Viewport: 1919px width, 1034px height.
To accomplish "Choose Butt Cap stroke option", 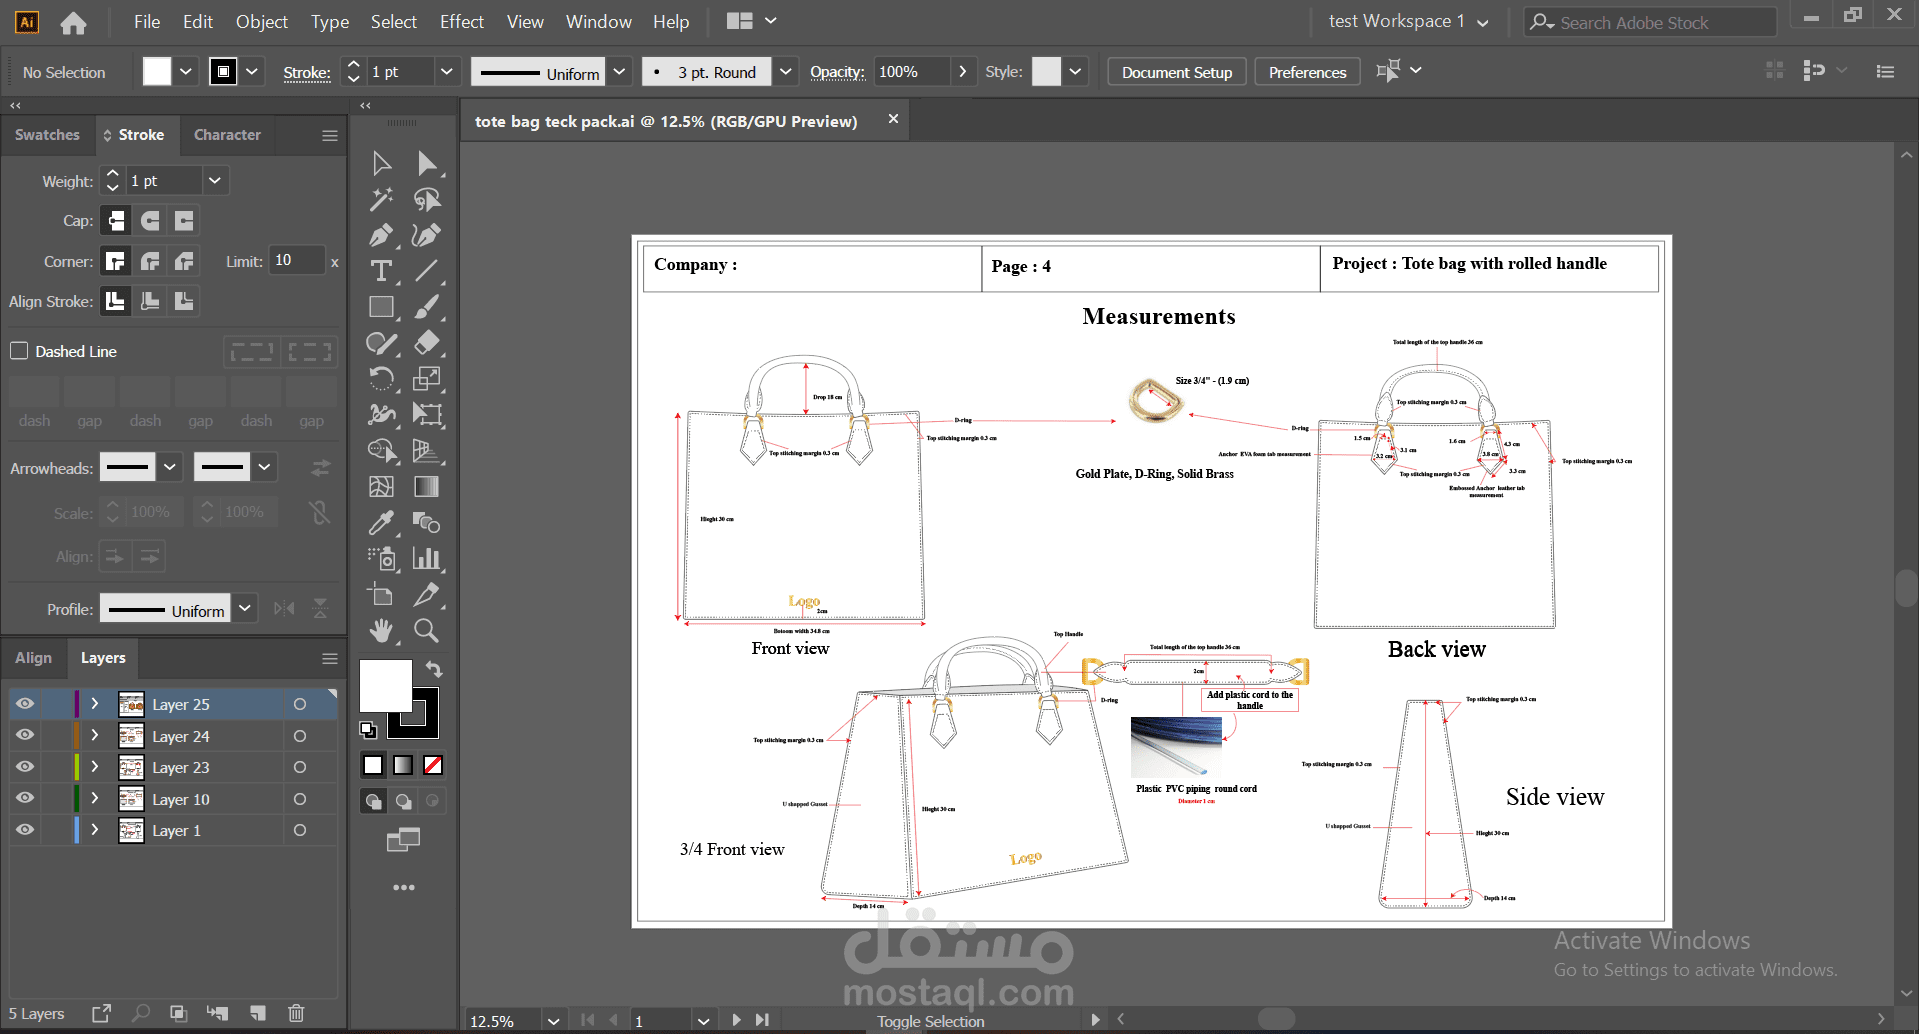I will [116, 220].
